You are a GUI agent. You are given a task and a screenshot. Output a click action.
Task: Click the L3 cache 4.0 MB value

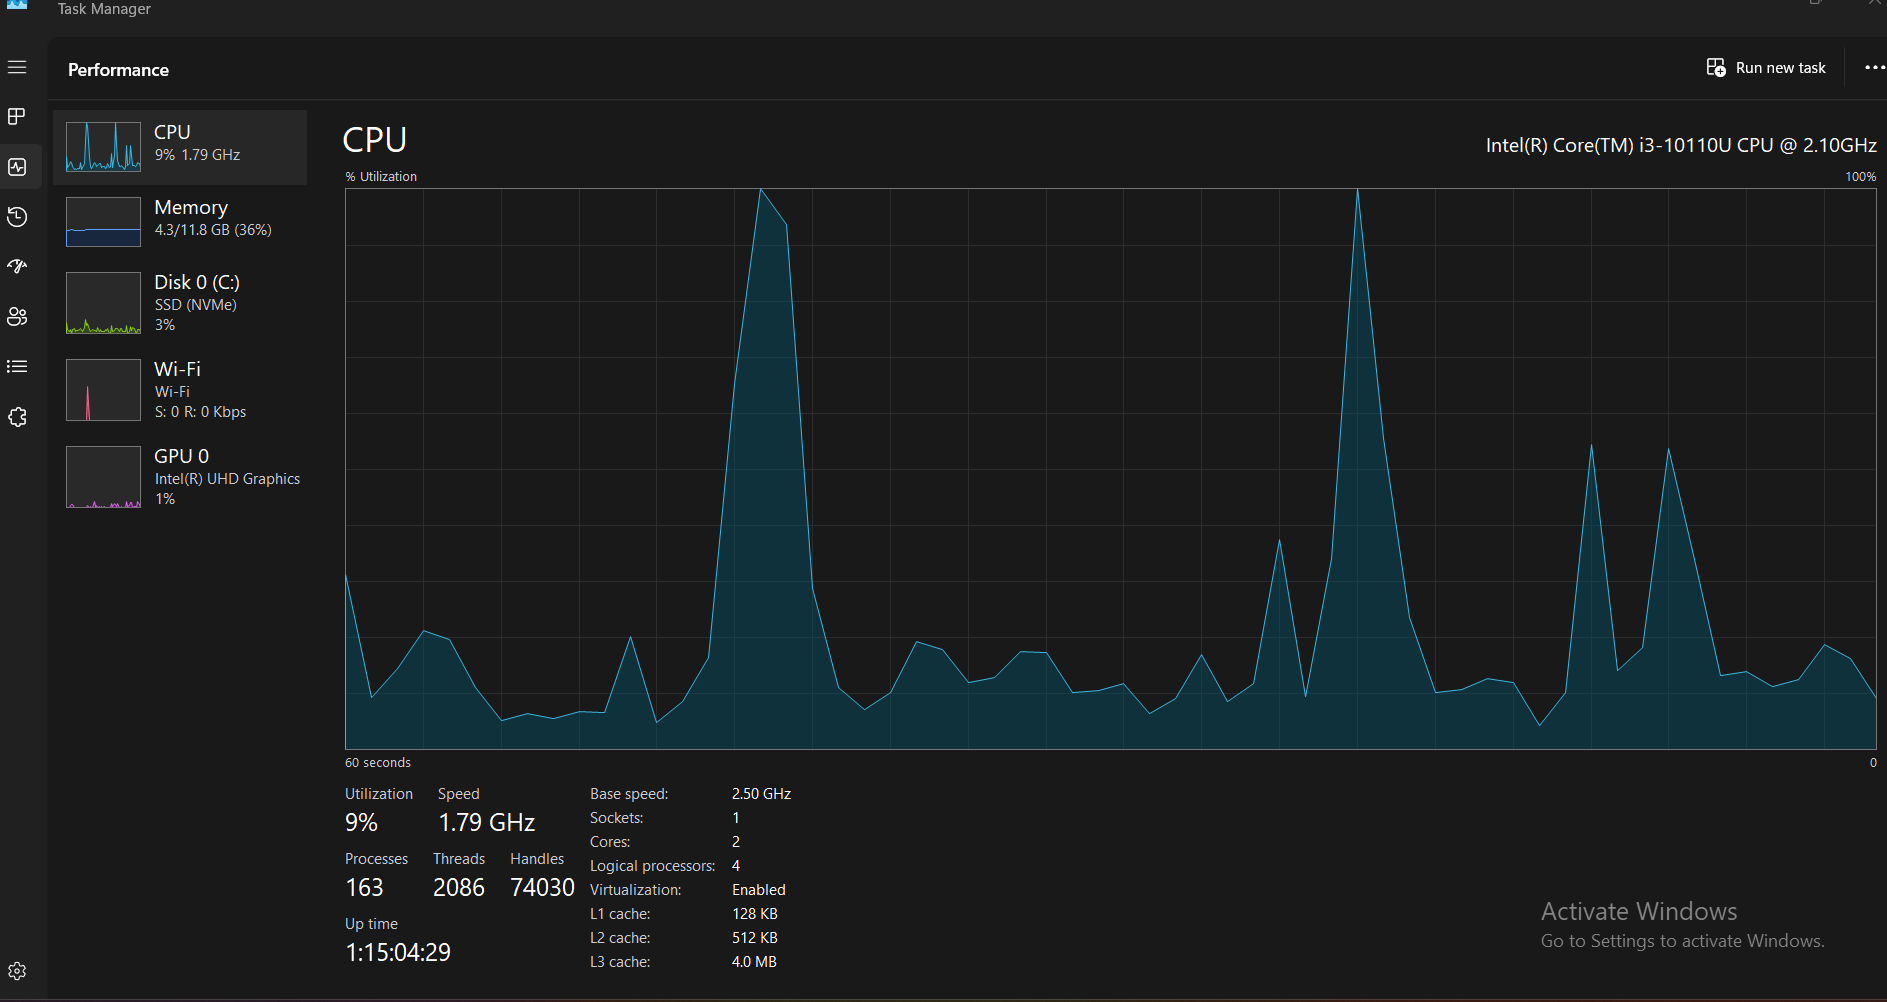coord(754,962)
